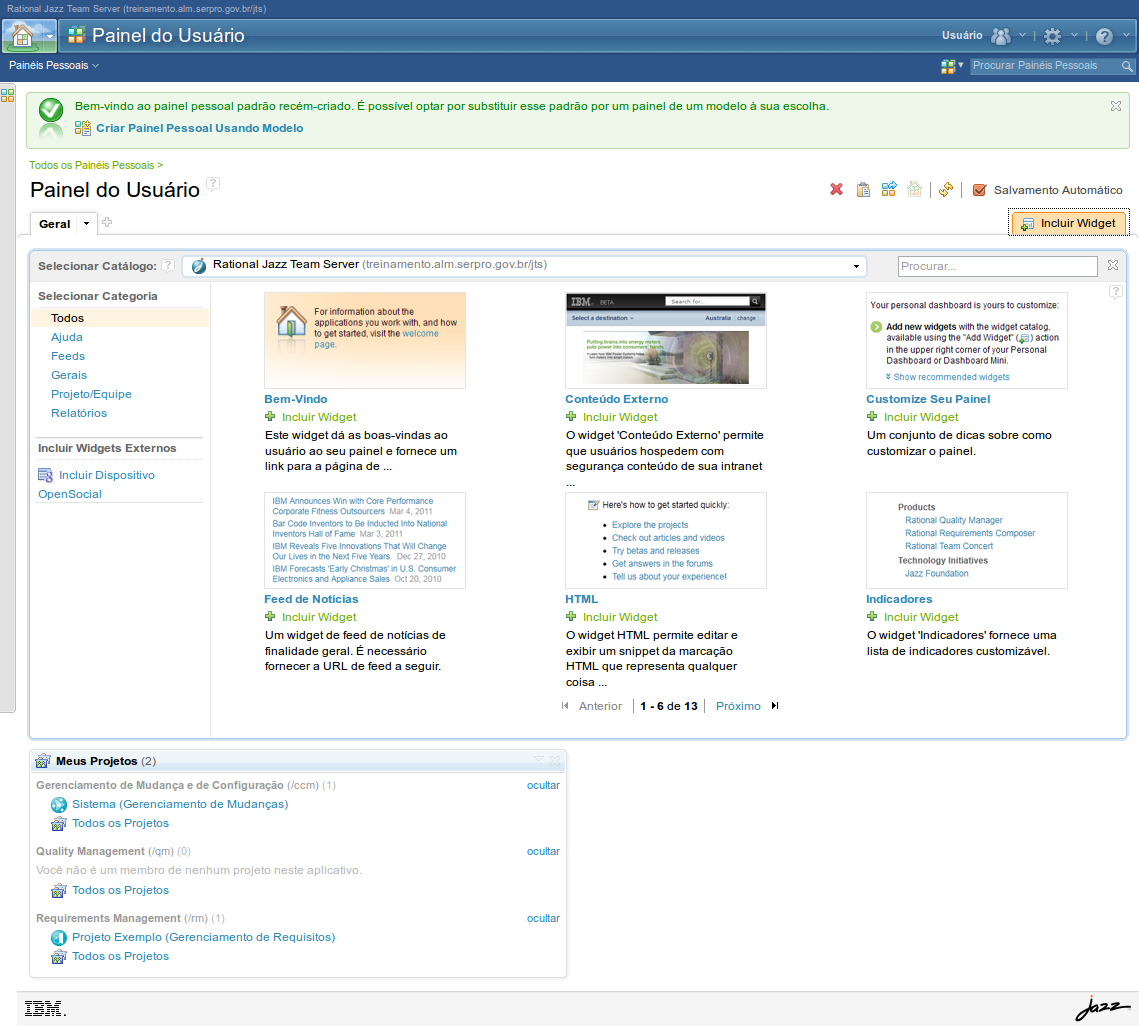Select the Projeto/Equipe category

click(x=92, y=394)
